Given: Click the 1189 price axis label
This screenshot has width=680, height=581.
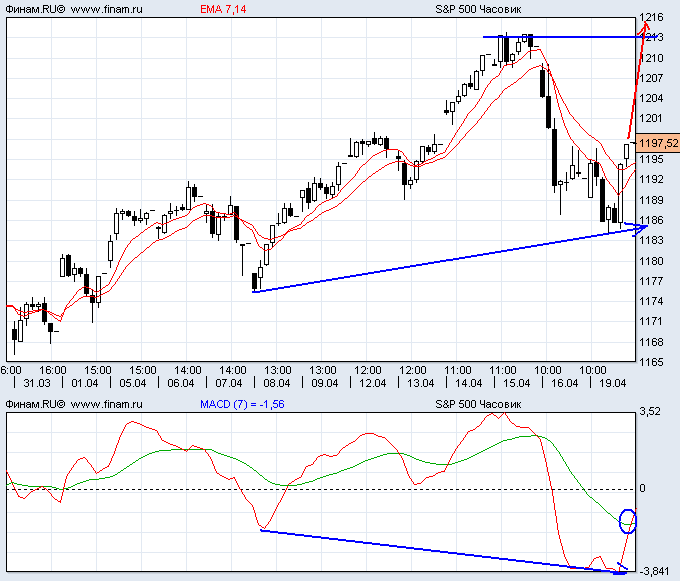Looking at the screenshot, I should click(x=651, y=200).
